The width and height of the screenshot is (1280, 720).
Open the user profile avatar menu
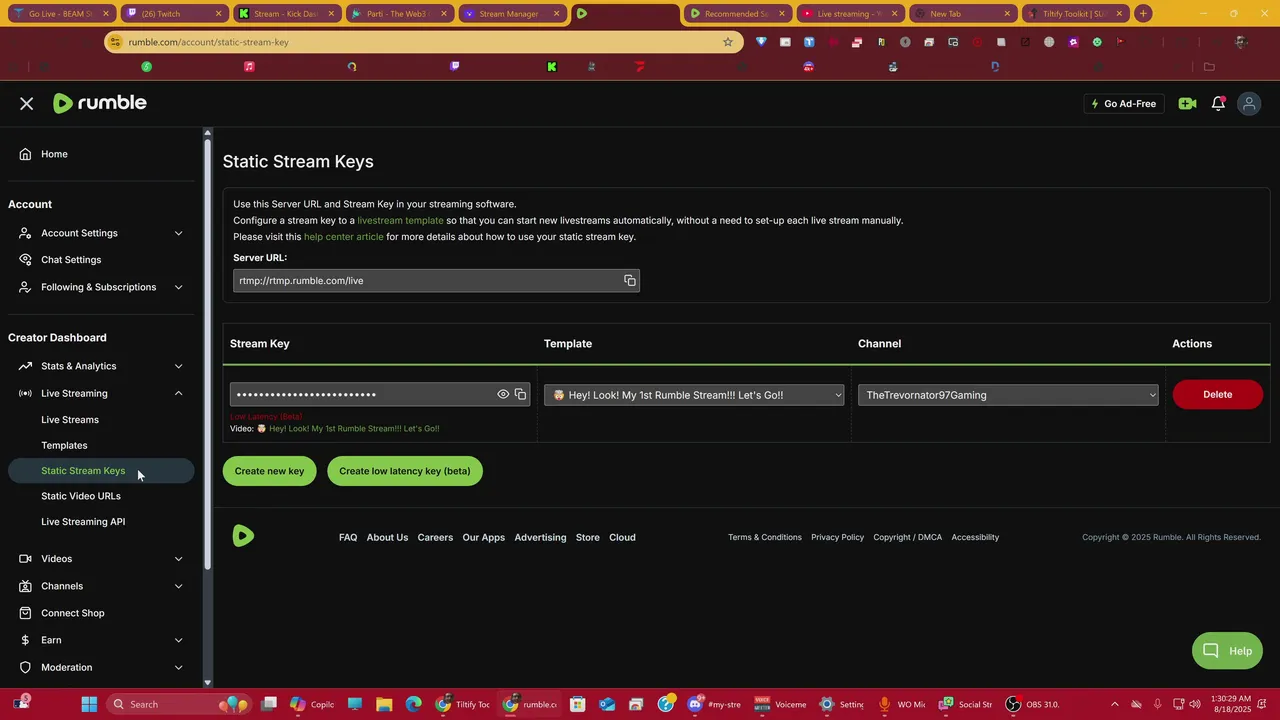[1249, 104]
